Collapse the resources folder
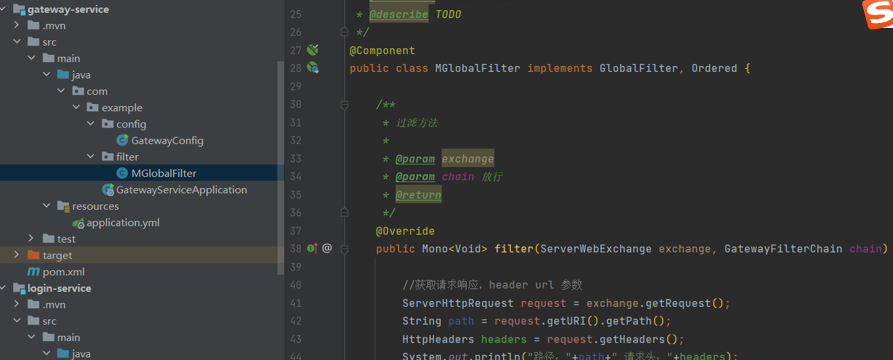893x360 pixels. (x=46, y=206)
